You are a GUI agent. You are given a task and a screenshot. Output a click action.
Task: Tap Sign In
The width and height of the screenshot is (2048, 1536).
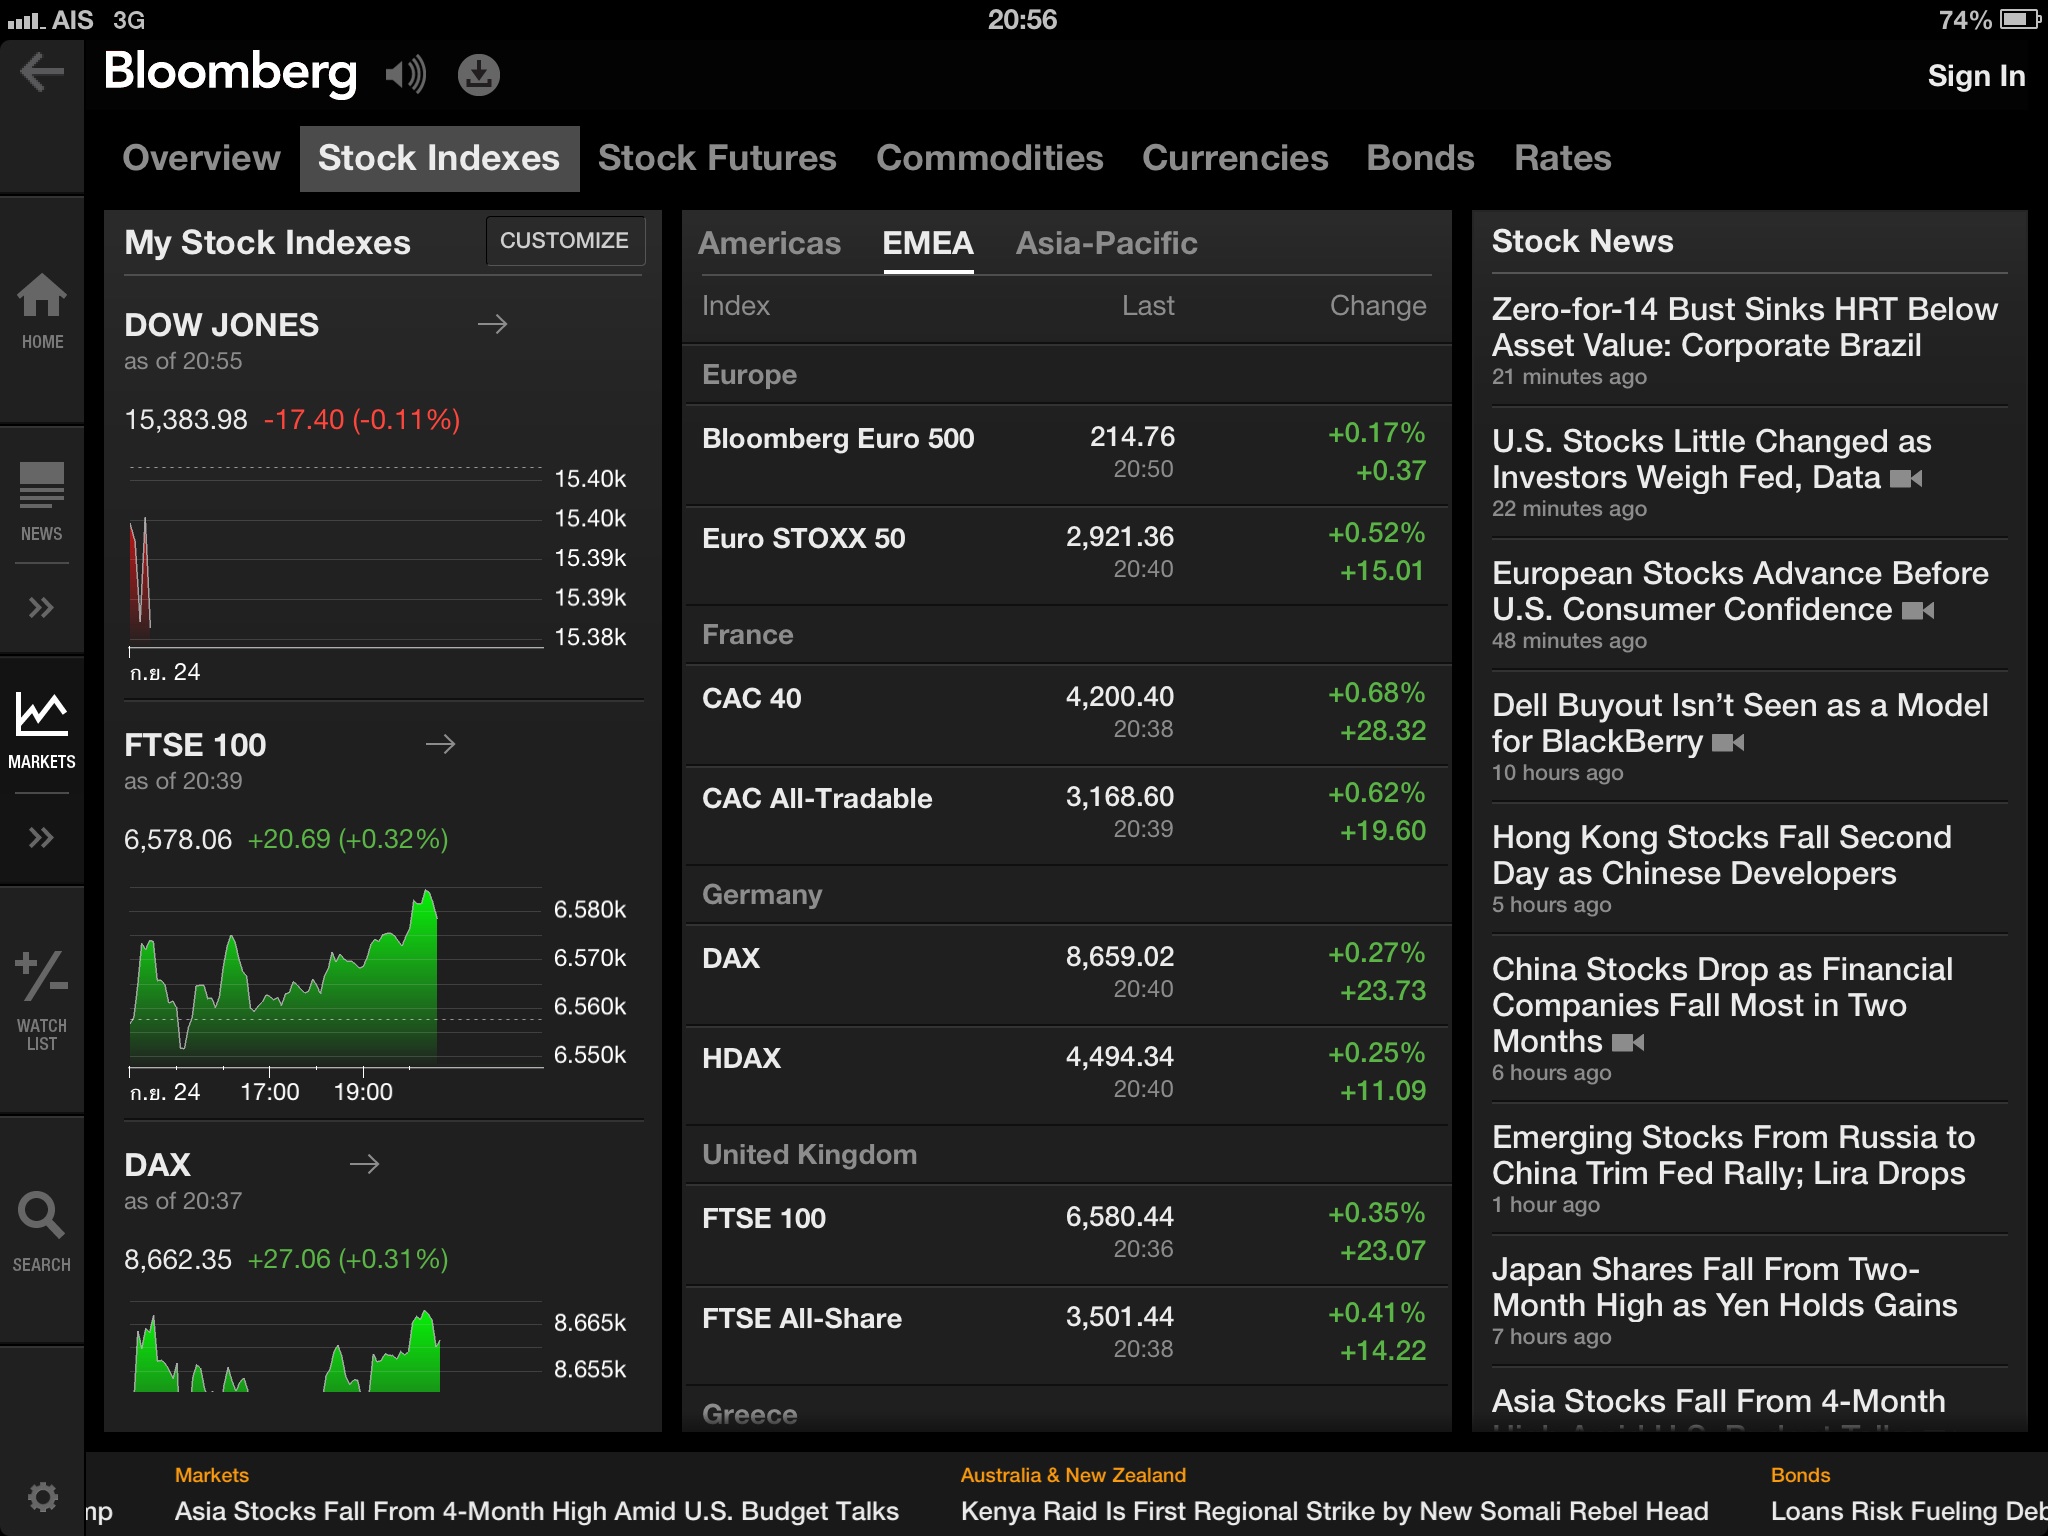coord(1976,76)
